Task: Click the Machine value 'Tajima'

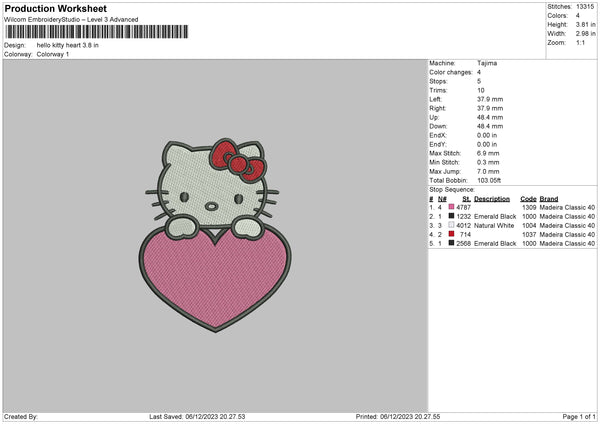Action: tap(487, 63)
